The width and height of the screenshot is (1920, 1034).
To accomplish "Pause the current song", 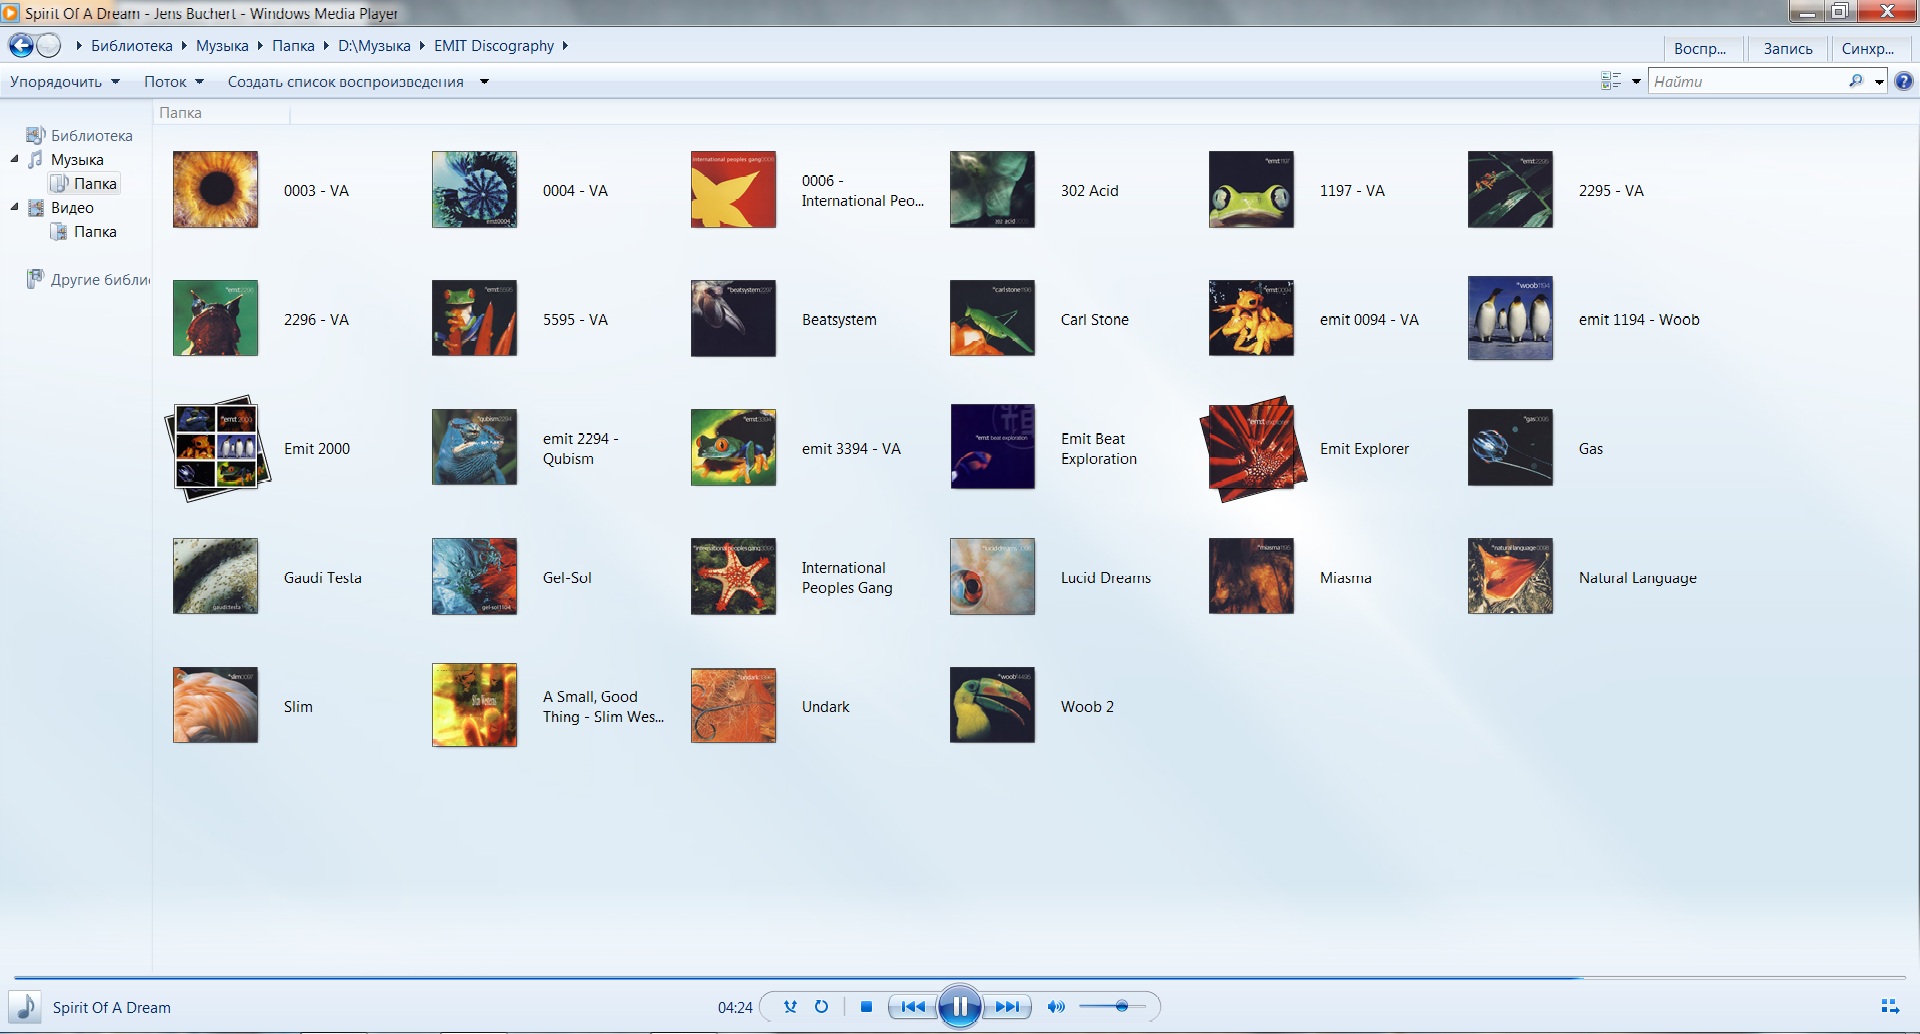I will [960, 1007].
